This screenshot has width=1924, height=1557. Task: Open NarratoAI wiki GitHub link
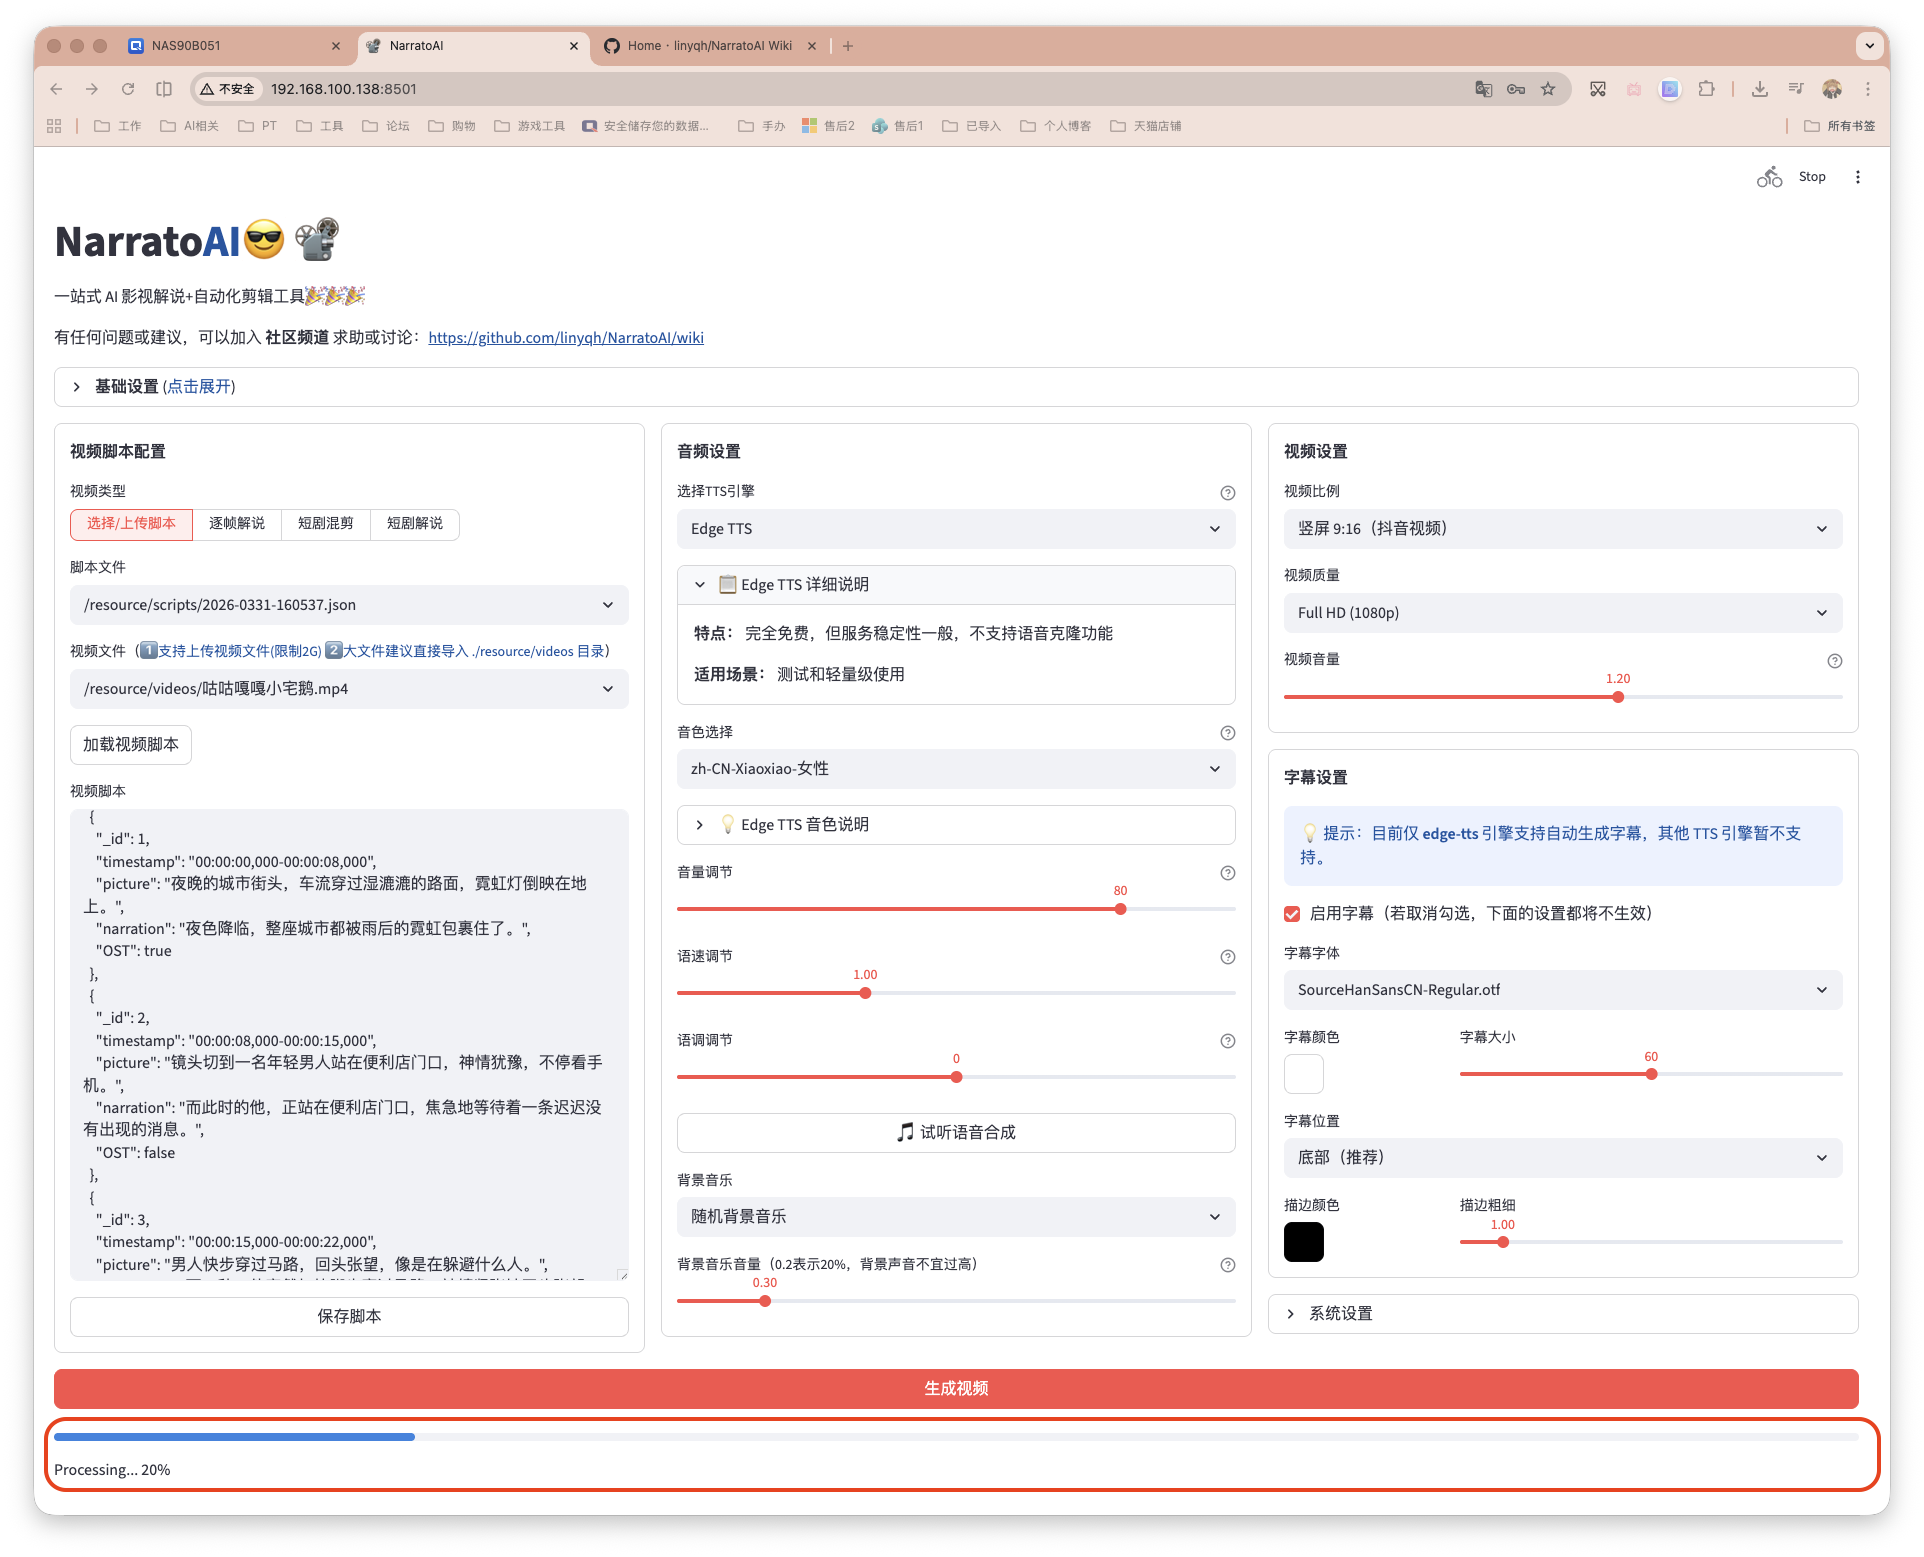tap(566, 338)
